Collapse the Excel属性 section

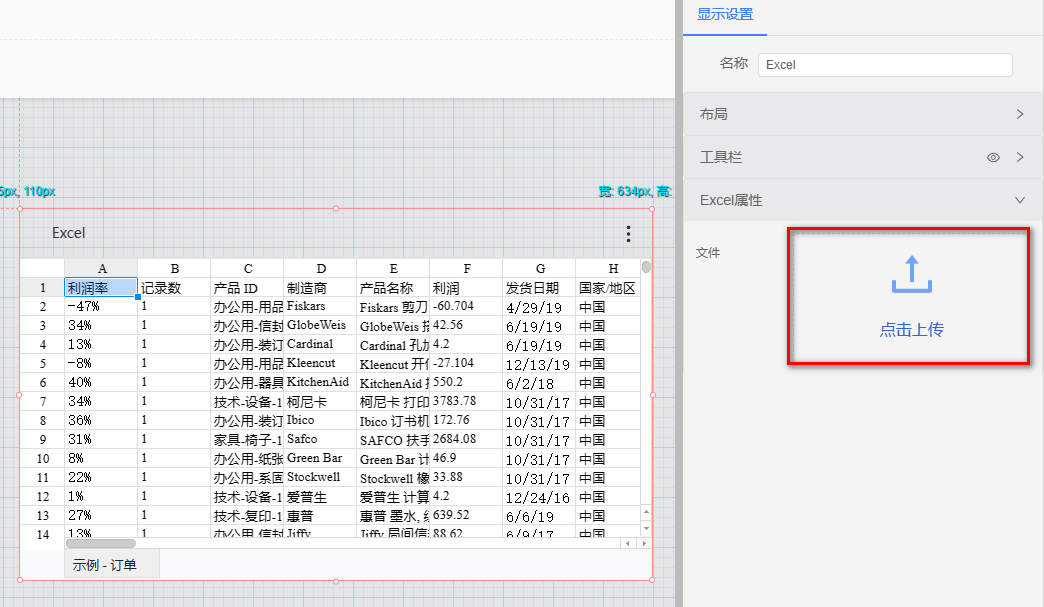pyautogui.click(x=1019, y=200)
